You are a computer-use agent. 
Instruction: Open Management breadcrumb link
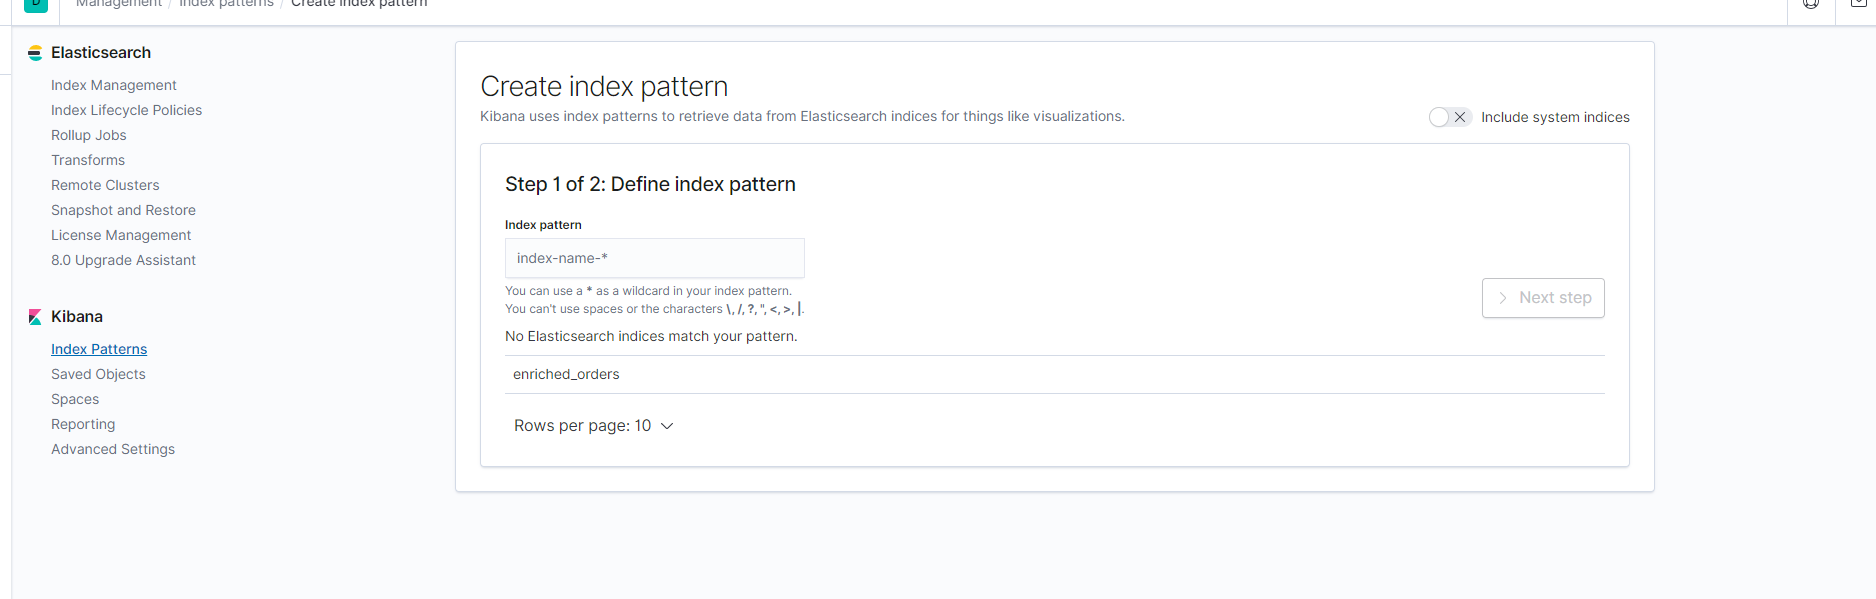[x=119, y=4]
